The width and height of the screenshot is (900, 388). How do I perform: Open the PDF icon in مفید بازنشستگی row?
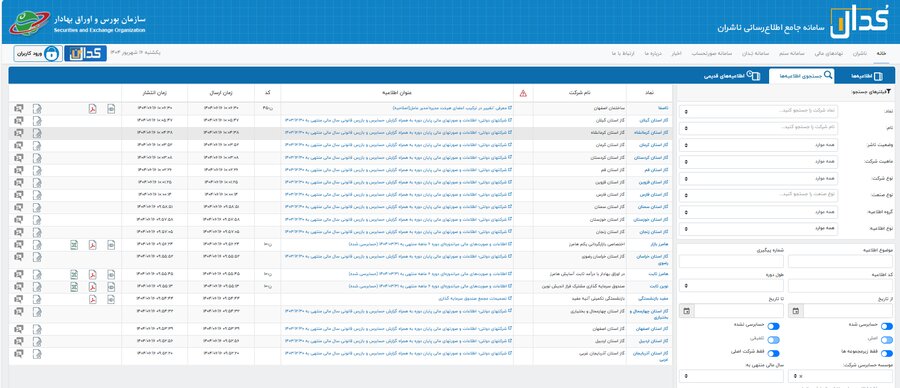tap(92, 299)
